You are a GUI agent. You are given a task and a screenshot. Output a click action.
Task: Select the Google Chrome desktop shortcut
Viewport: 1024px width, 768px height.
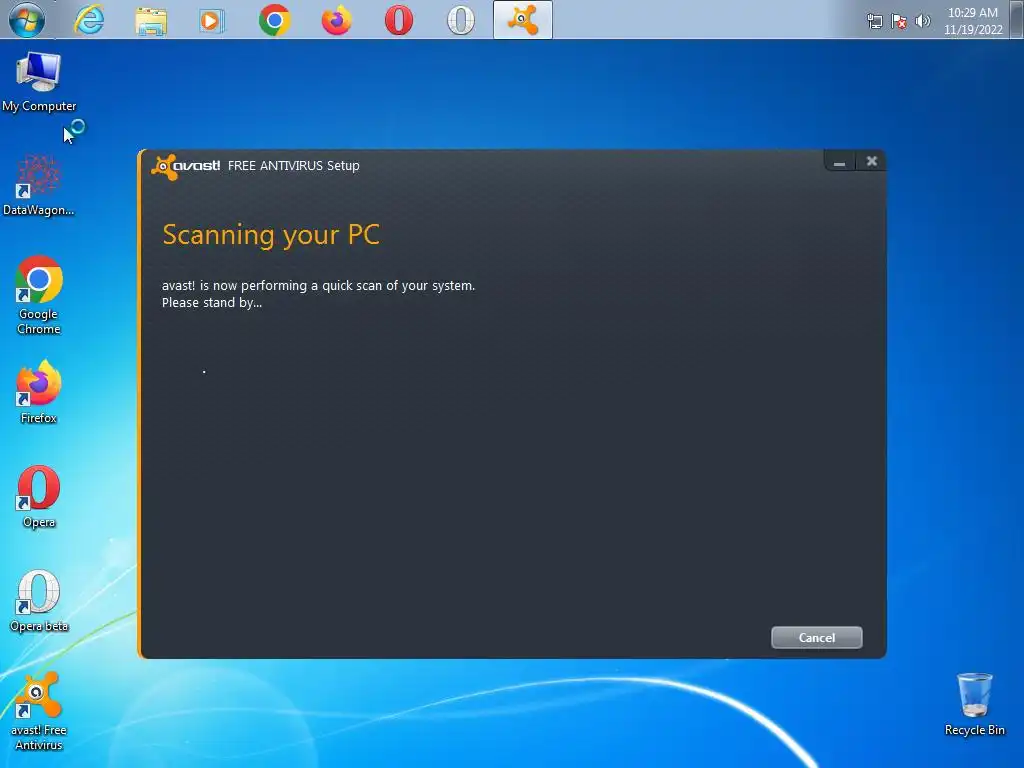[39, 295]
